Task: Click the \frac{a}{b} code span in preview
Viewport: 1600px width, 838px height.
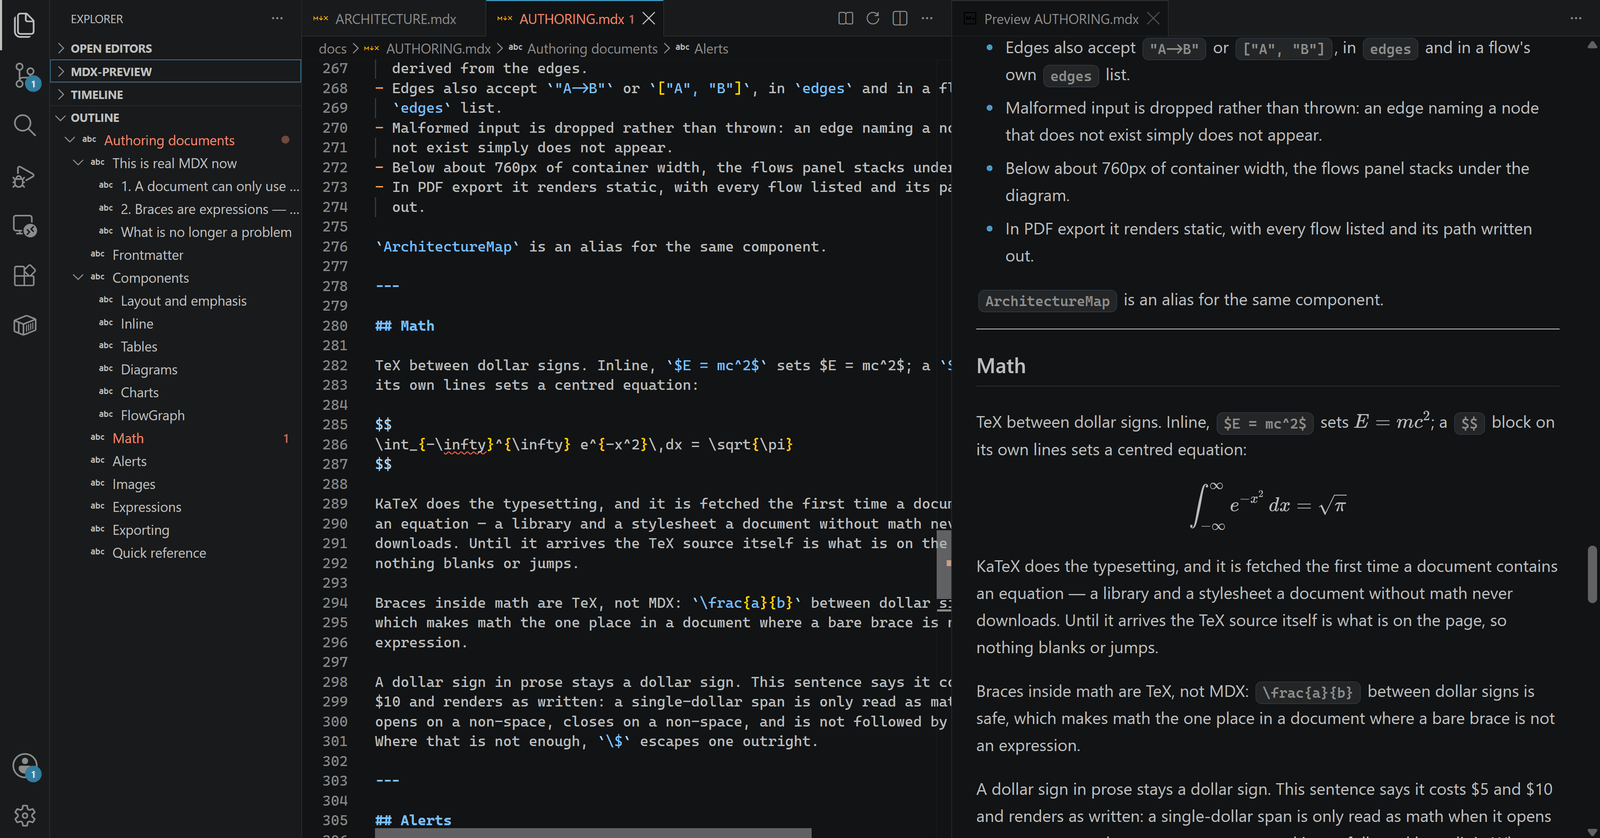Action: click(1307, 692)
